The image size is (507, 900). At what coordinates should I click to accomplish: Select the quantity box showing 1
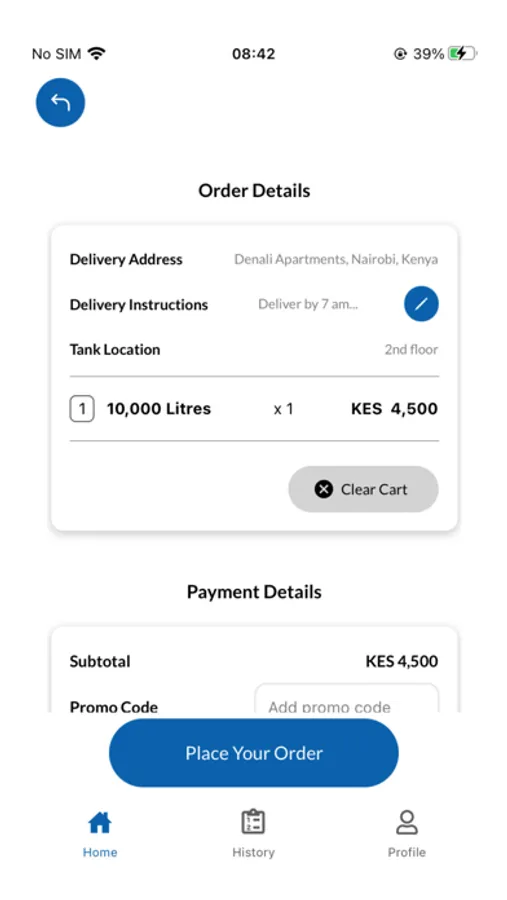click(x=82, y=409)
